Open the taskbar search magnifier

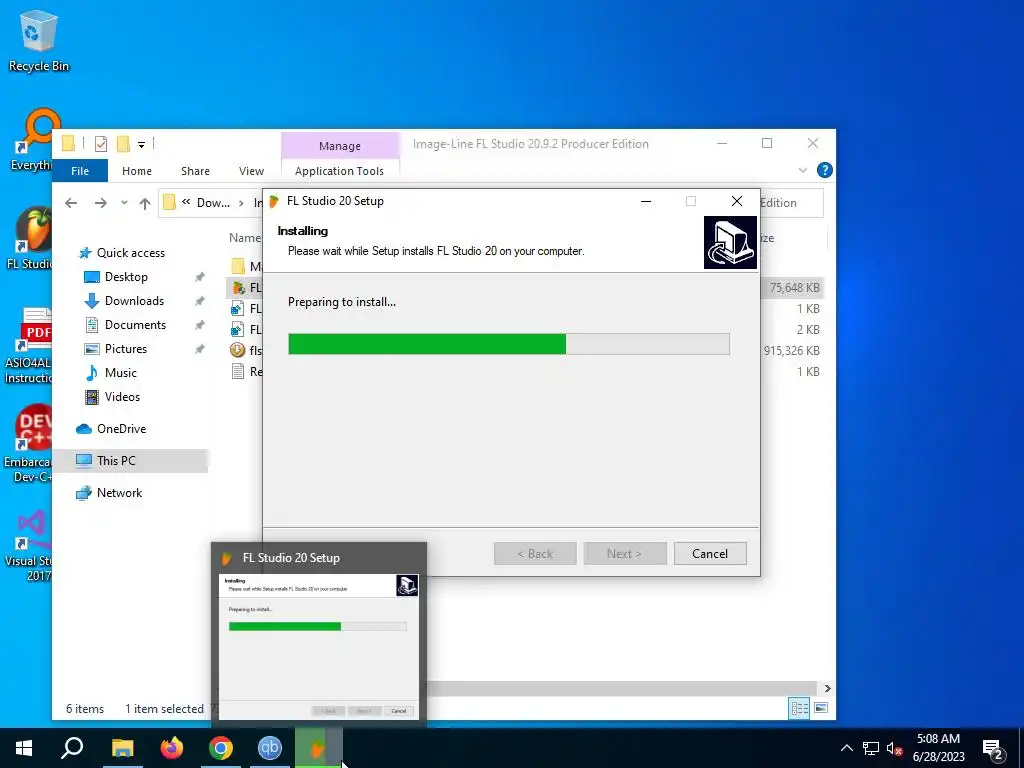pos(72,748)
